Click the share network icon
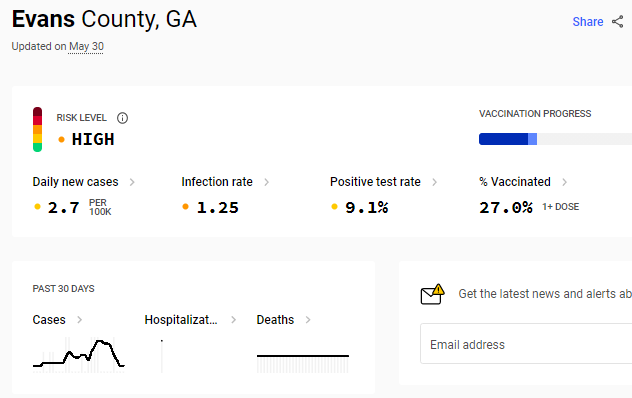This screenshot has height=398, width=632. pos(617,21)
